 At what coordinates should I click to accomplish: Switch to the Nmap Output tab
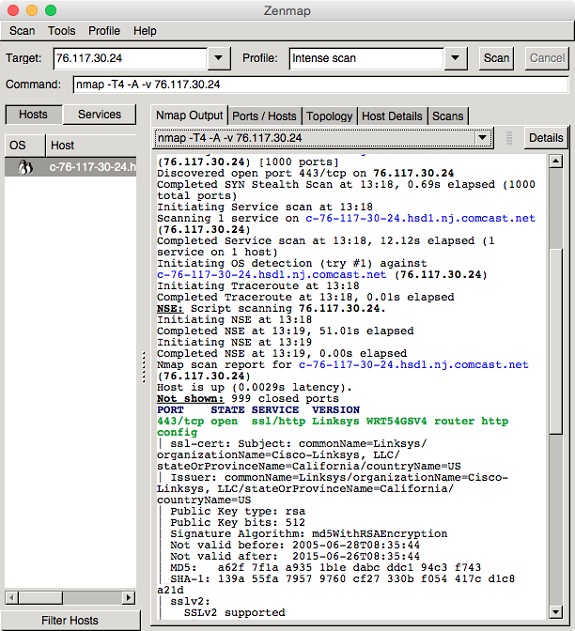point(189,115)
